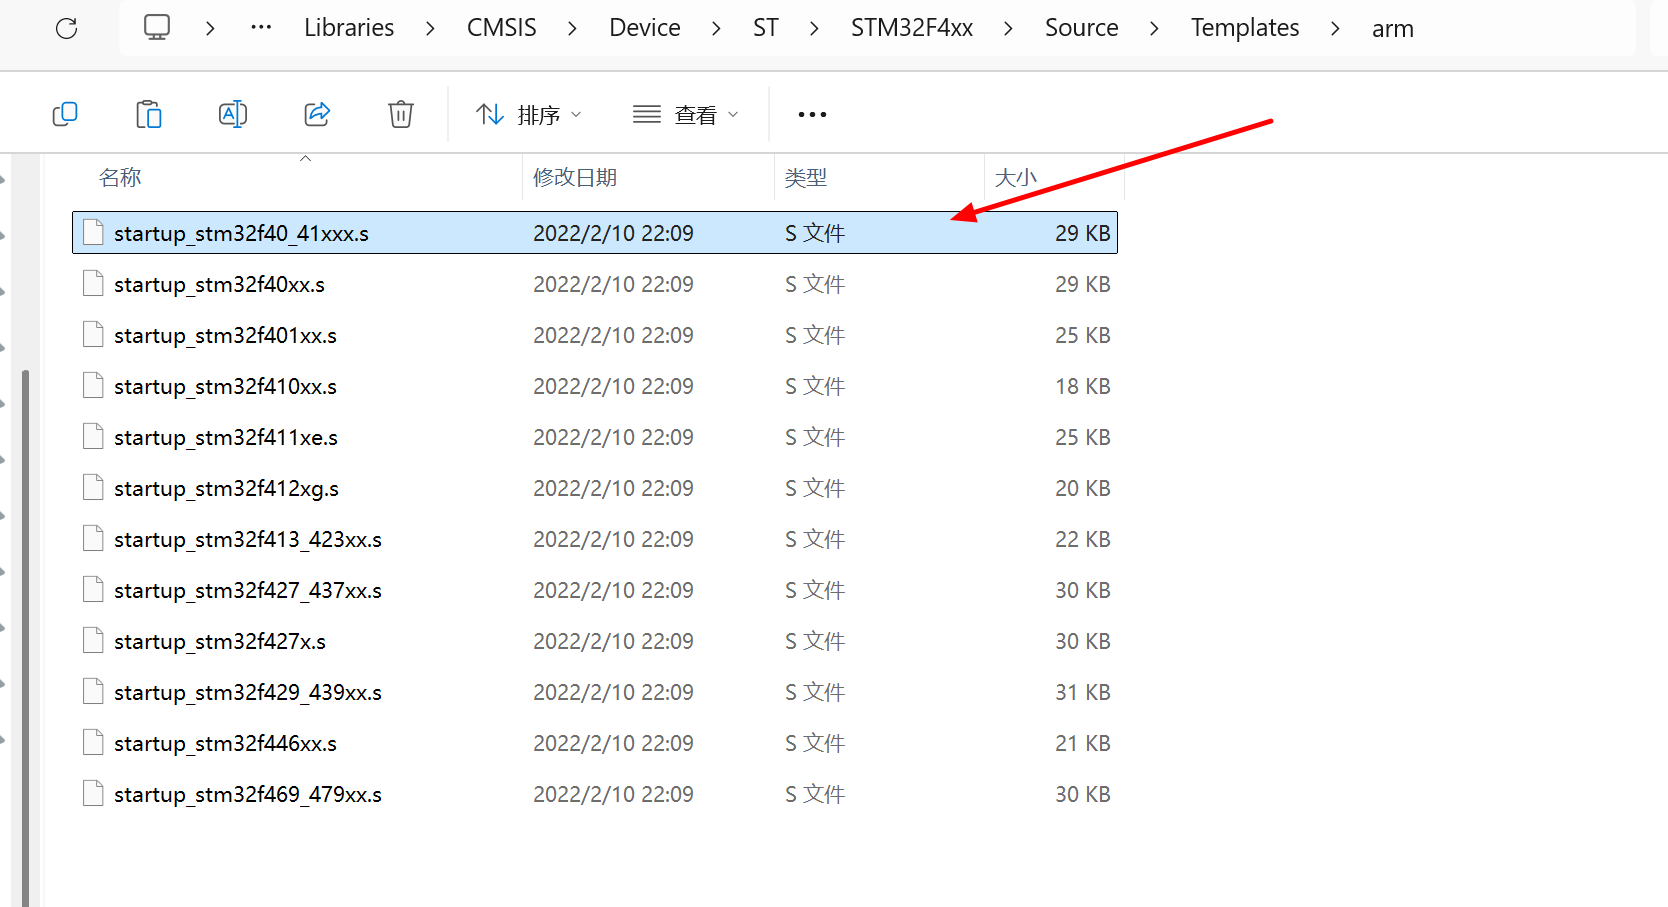
Task: Sort by 大小 column header
Action: point(1016,178)
